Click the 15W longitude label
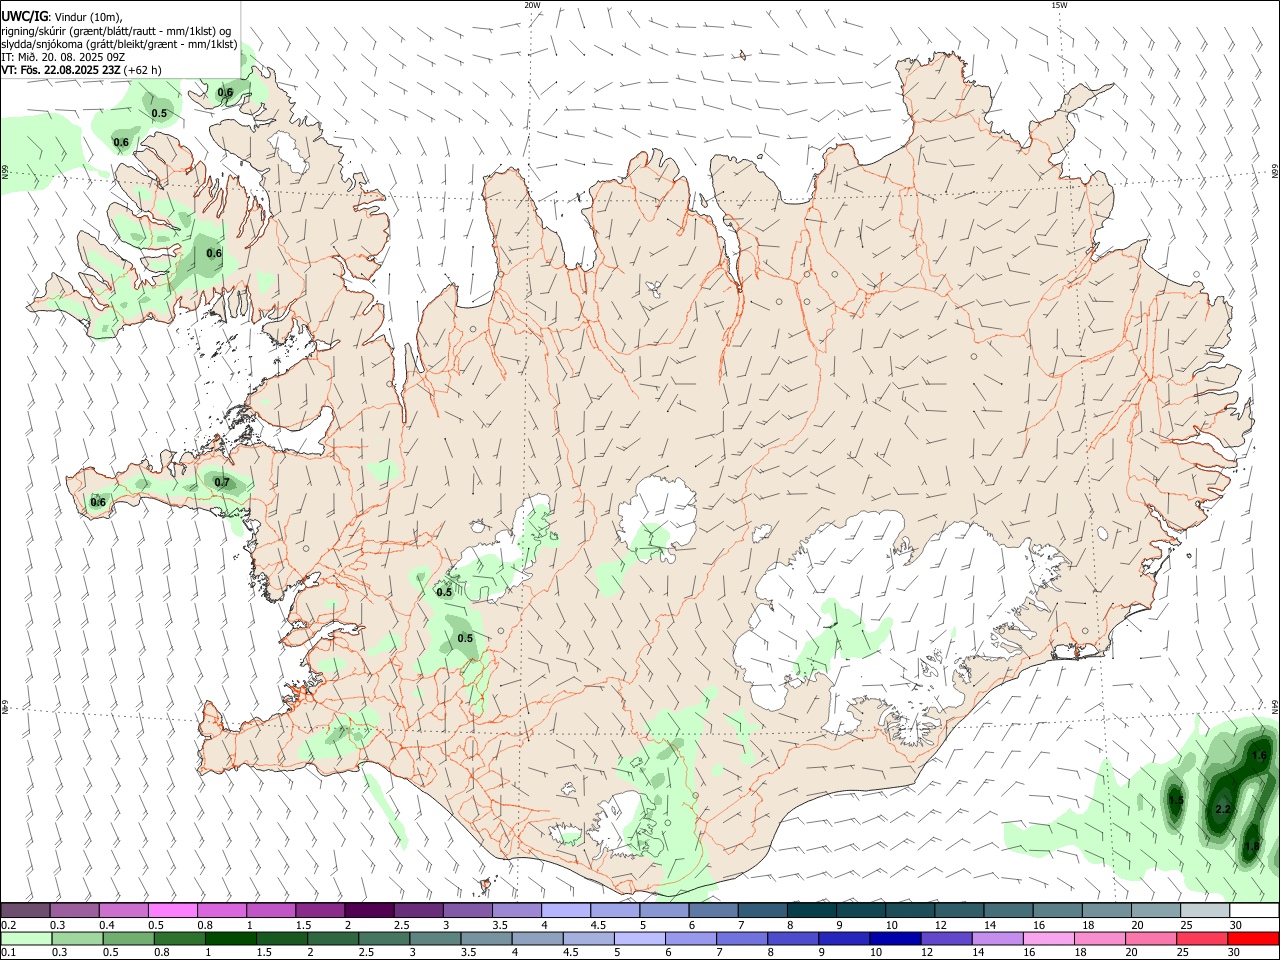 pos(1059,5)
